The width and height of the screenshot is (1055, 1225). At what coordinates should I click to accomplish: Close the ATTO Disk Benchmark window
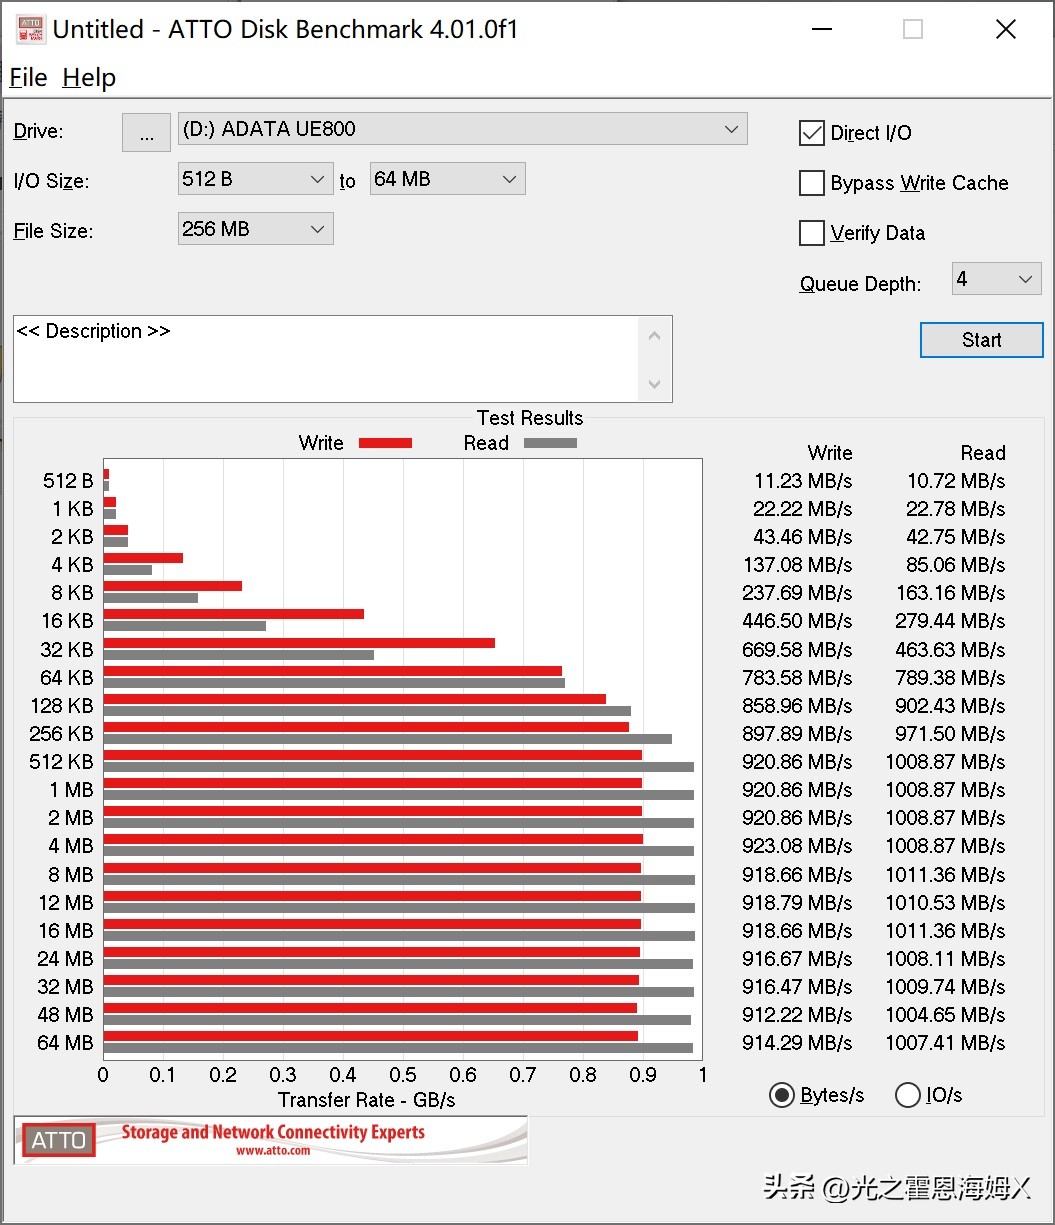tap(1006, 29)
